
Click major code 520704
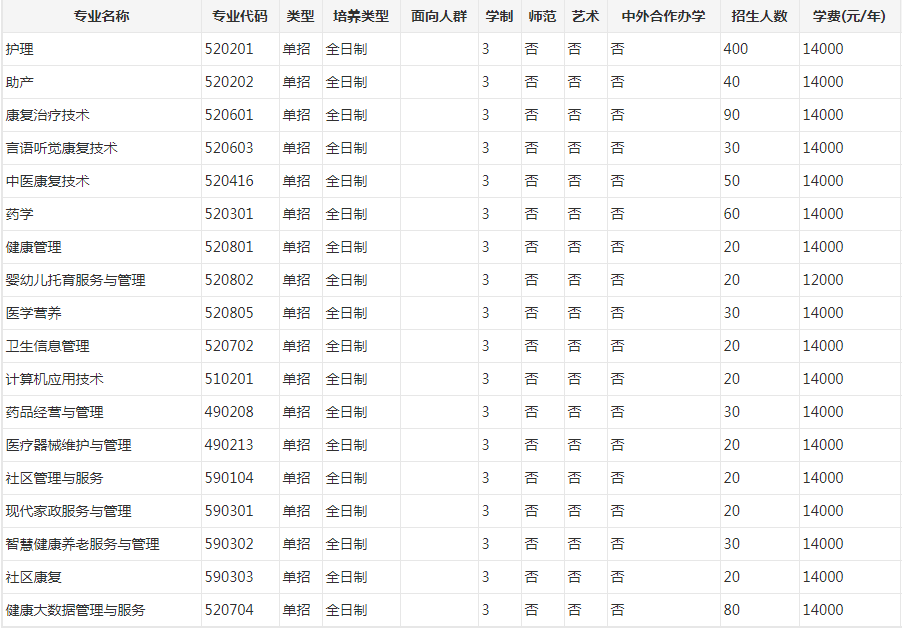click(x=229, y=610)
